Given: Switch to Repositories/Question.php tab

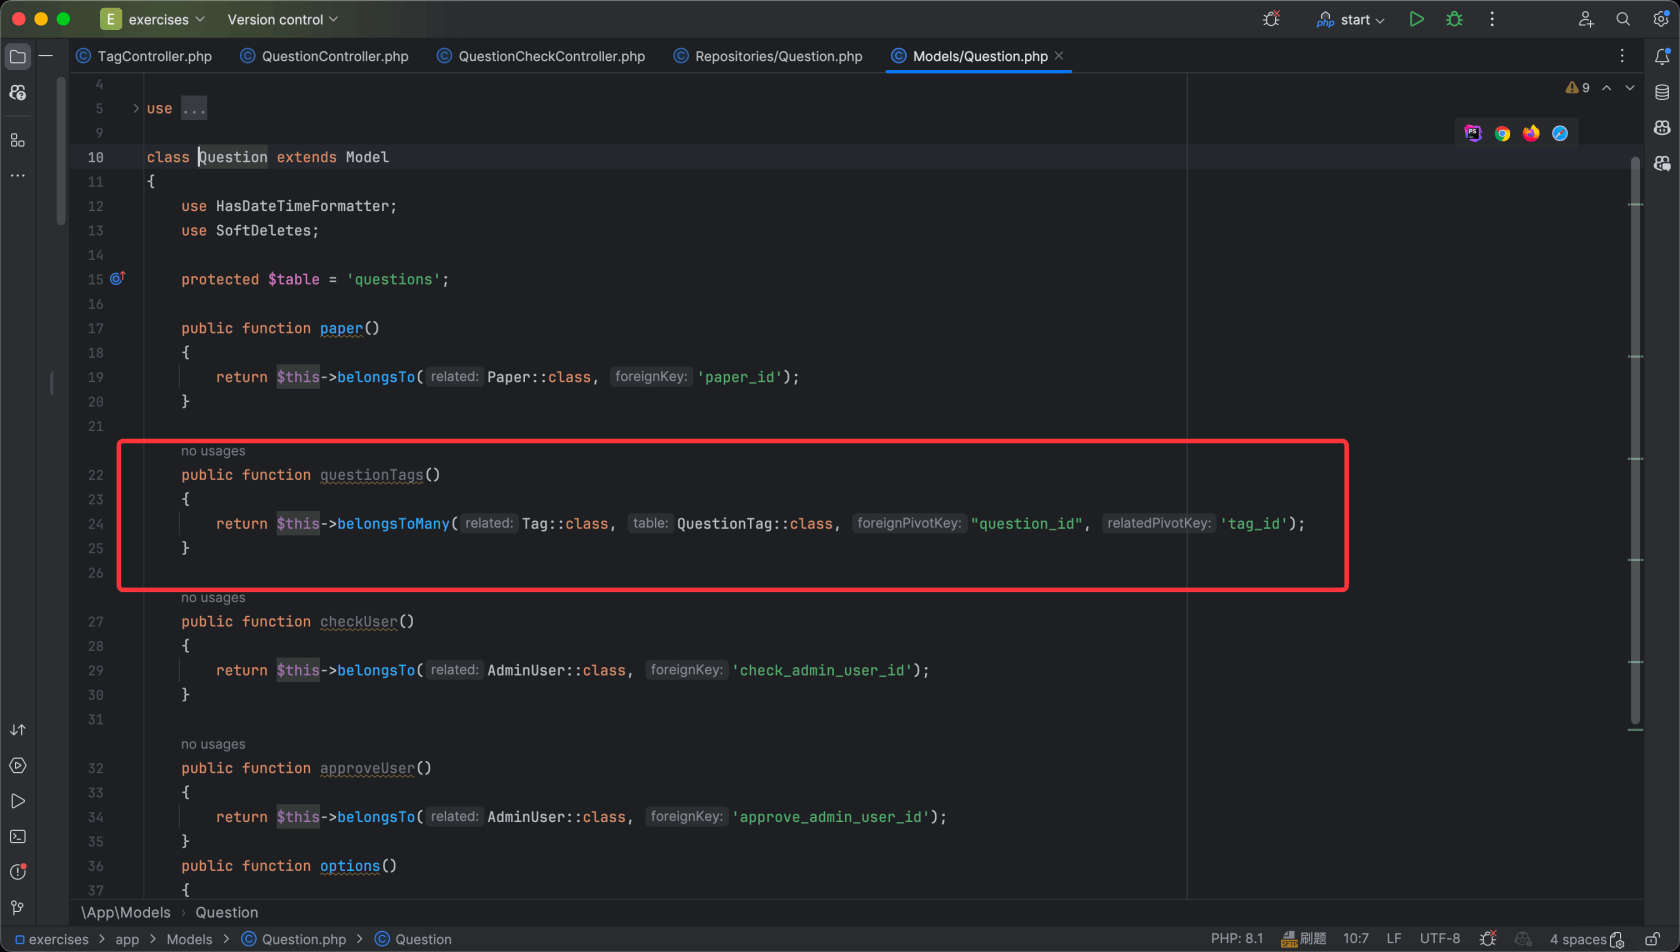Looking at the screenshot, I should coord(768,56).
